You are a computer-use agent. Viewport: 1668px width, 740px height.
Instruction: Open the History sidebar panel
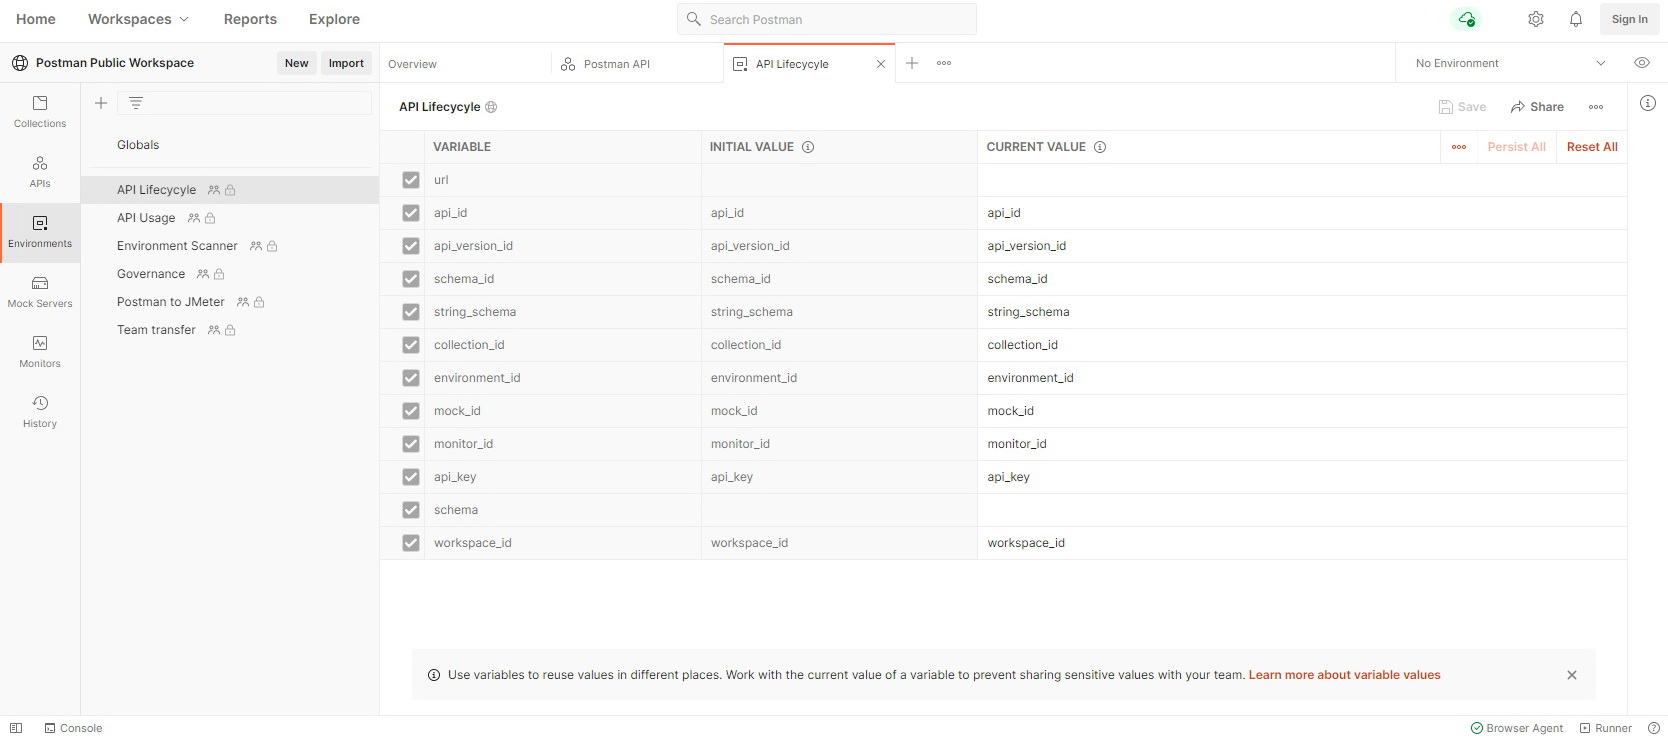pyautogui.click(x=40, y=412)
